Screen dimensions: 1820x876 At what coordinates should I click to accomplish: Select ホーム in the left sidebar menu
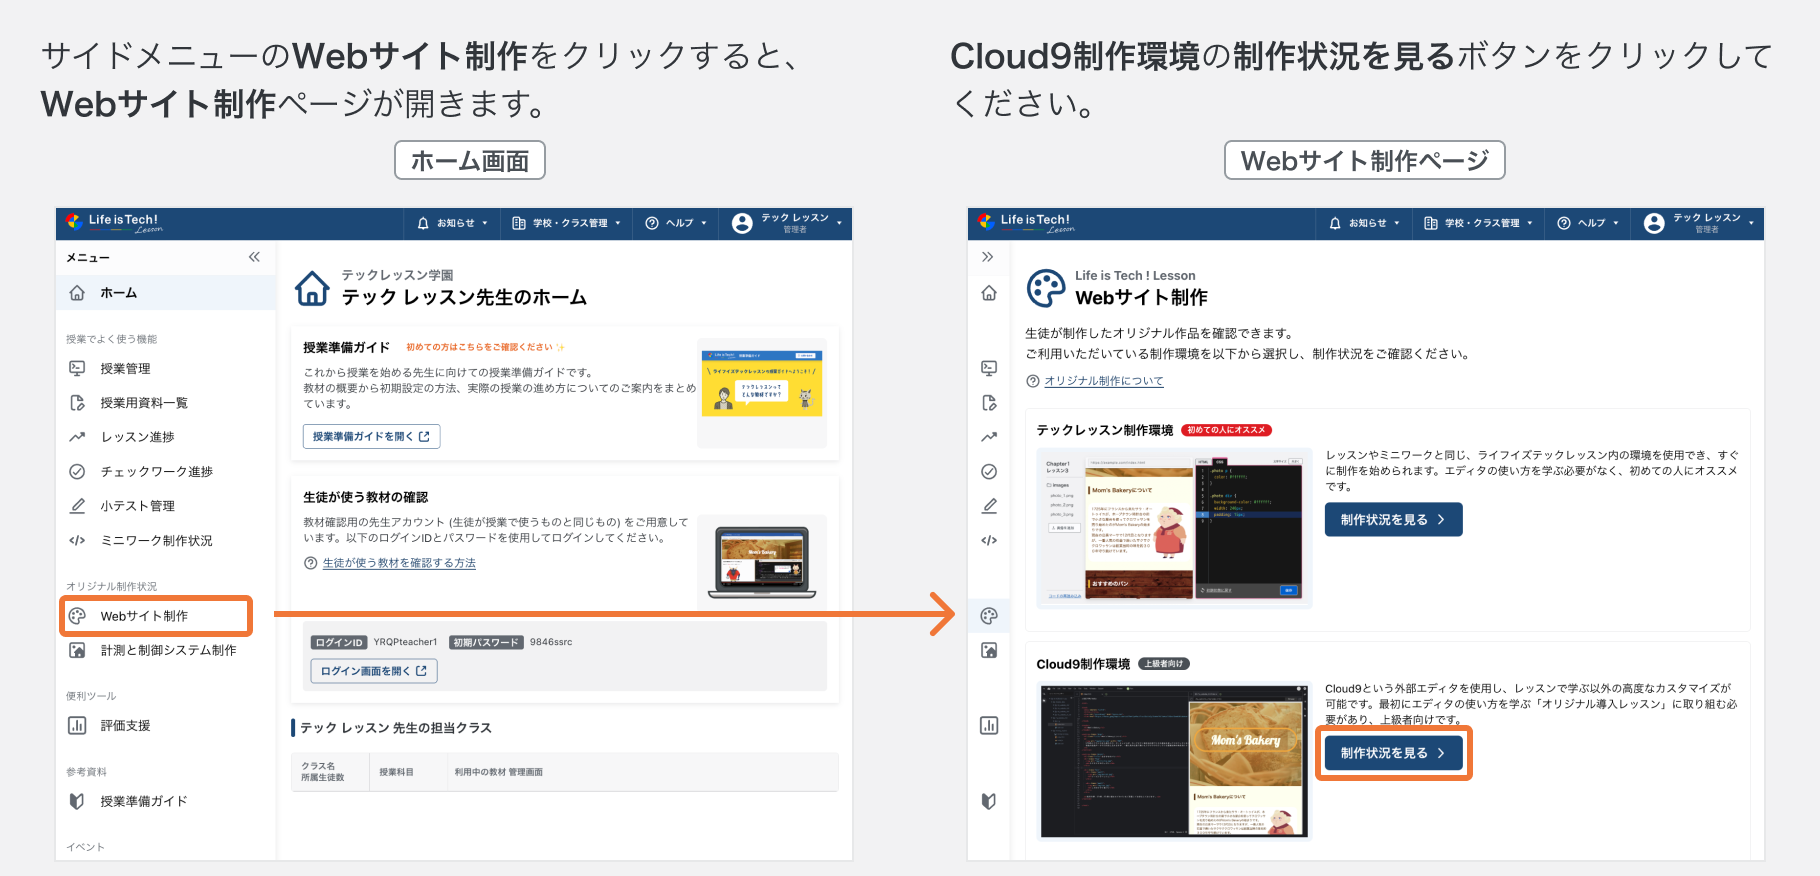166,293
